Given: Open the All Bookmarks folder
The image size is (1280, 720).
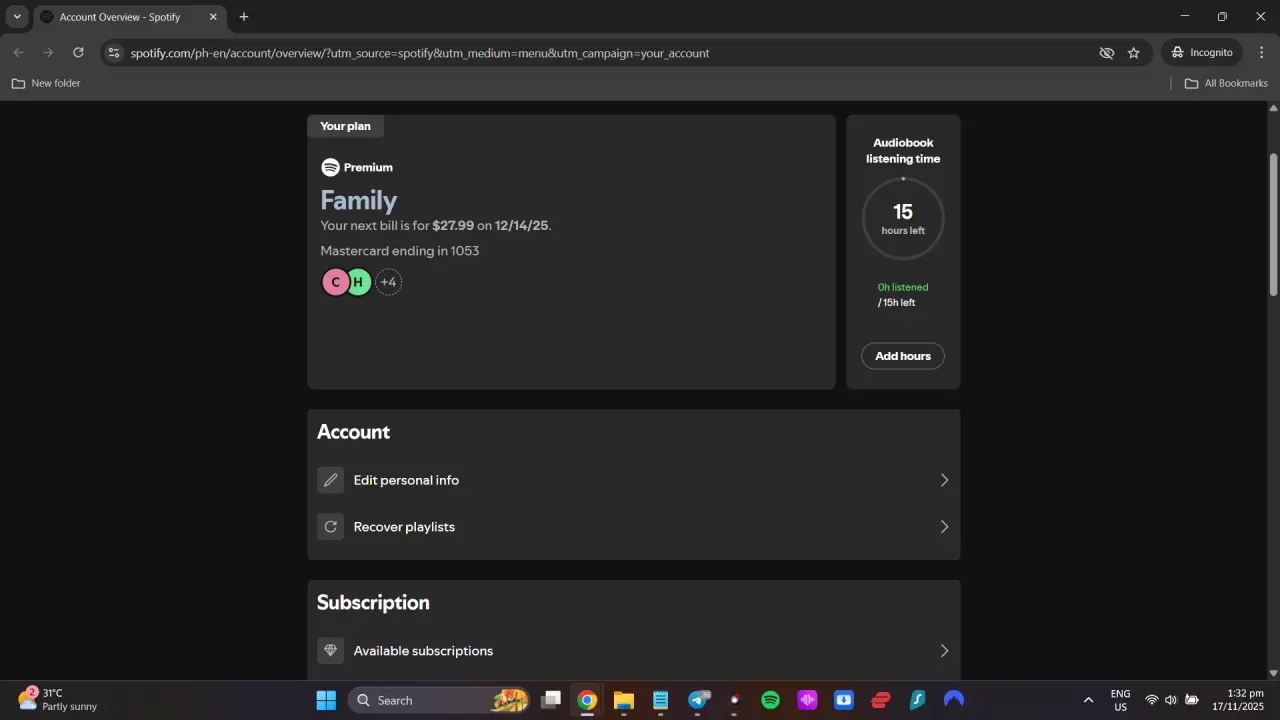Looking at the screenshot, I should (x=1226, y=83).
